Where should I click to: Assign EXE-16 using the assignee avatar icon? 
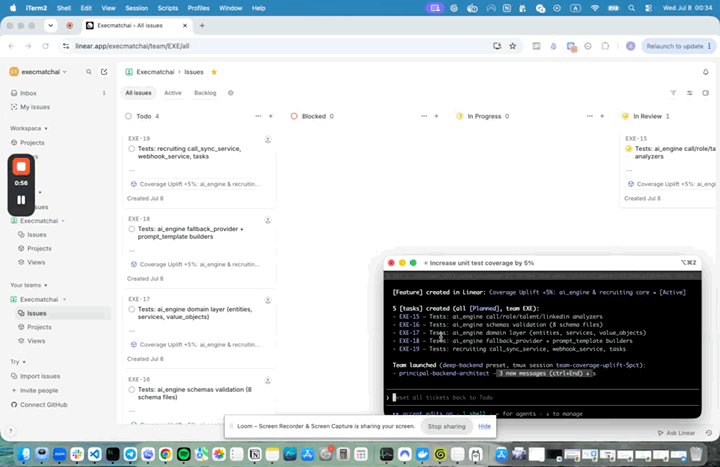click(x=268, y=381)
